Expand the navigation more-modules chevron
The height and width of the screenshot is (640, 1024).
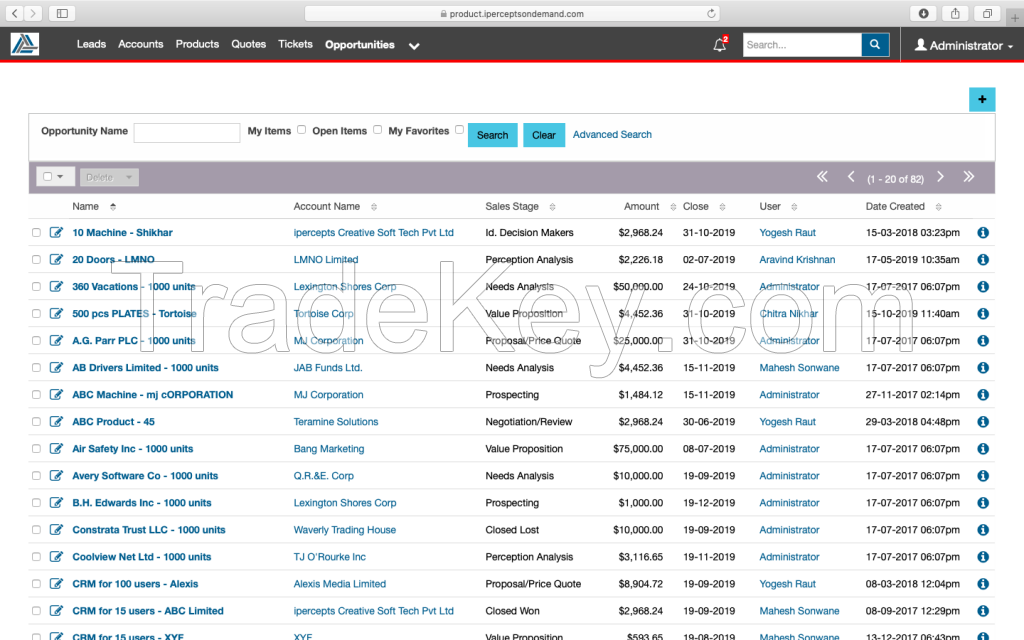414,46
